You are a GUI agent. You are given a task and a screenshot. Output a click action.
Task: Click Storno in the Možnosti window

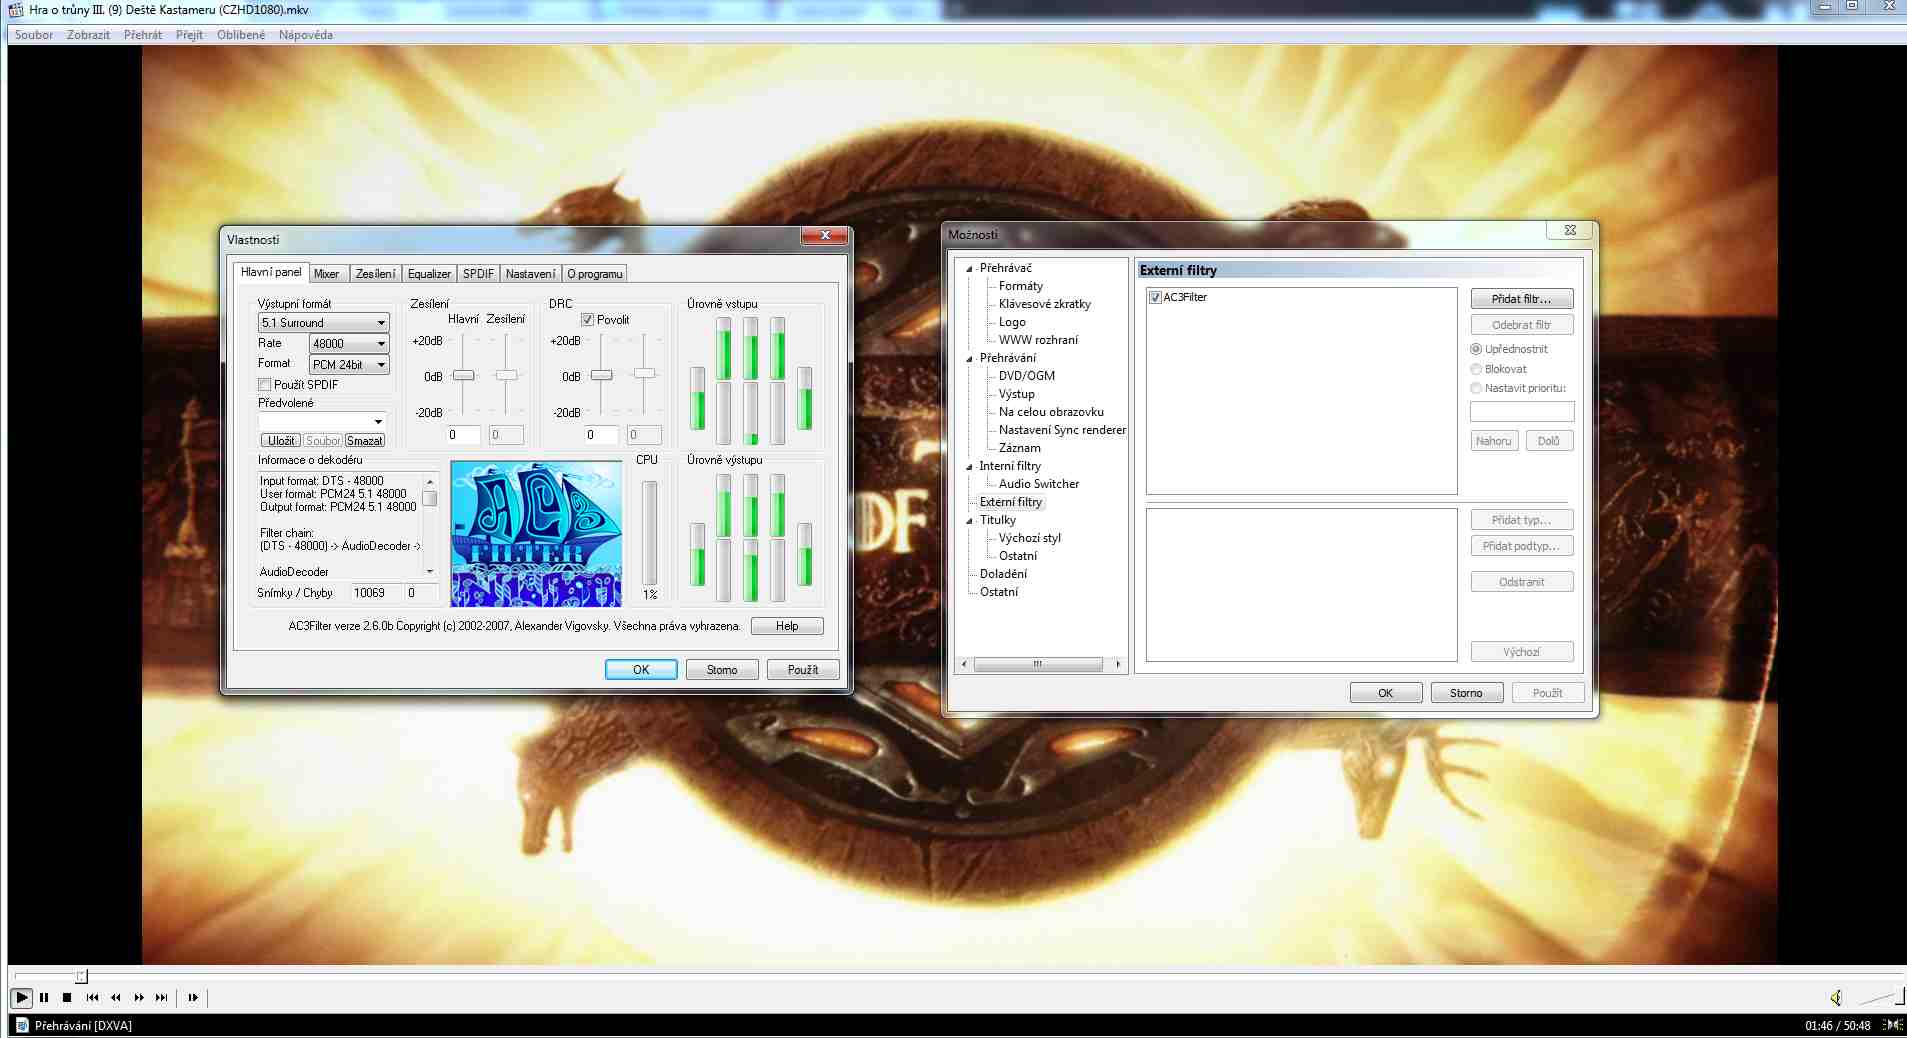point(1466,693)
